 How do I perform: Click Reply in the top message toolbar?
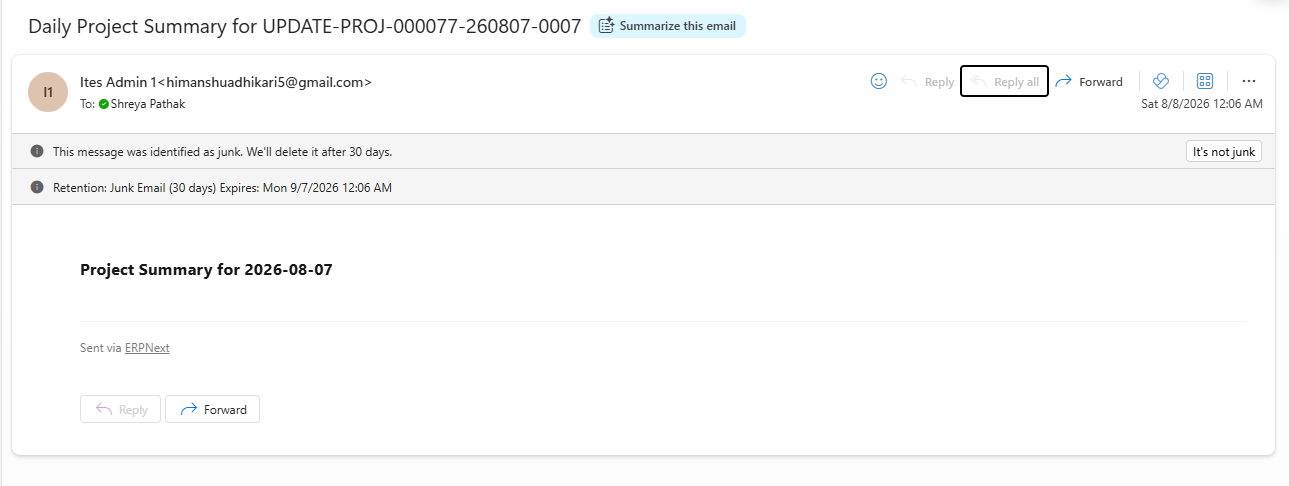[927, 81]
